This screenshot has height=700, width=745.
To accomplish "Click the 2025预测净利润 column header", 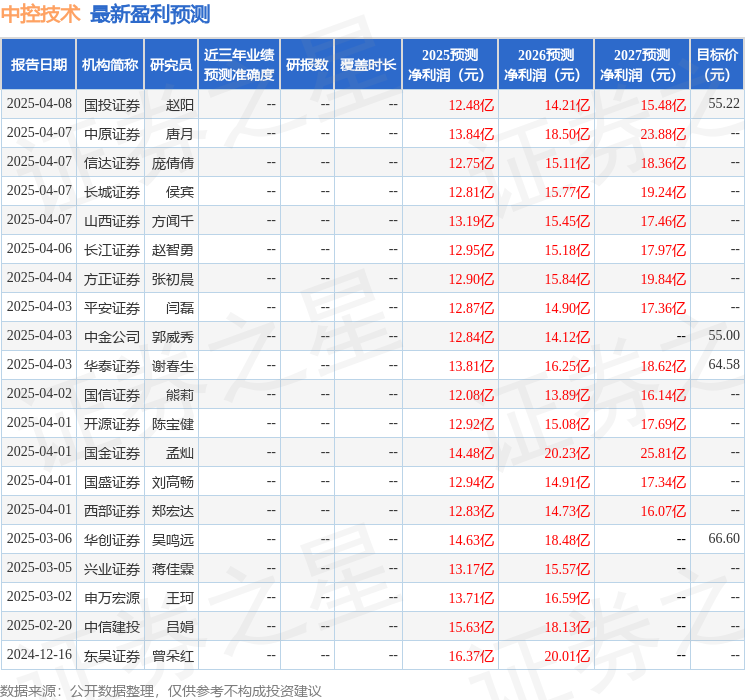I will pyautogui.click(x=450, y=65).
